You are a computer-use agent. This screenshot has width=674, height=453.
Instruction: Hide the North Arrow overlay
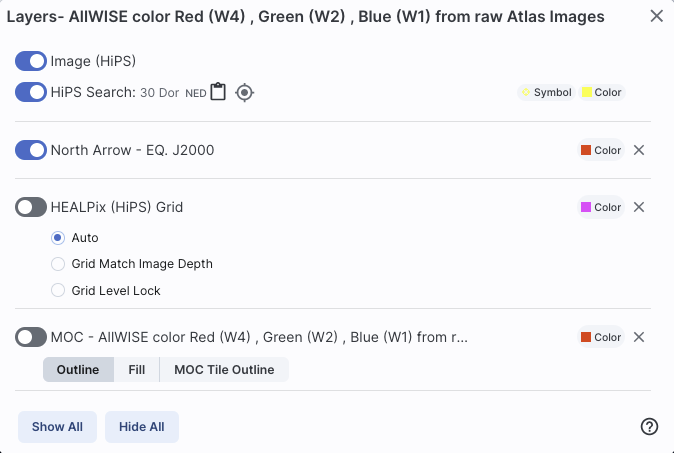31,150
